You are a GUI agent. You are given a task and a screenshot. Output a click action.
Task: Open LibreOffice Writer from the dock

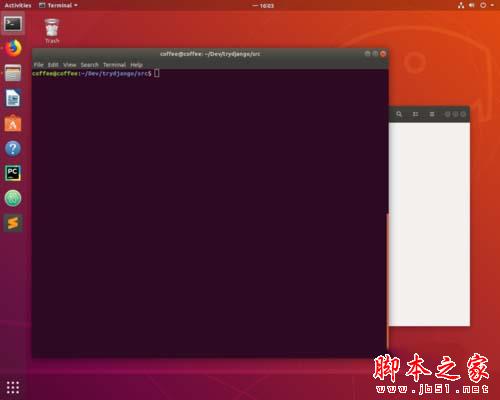[13, 98]
